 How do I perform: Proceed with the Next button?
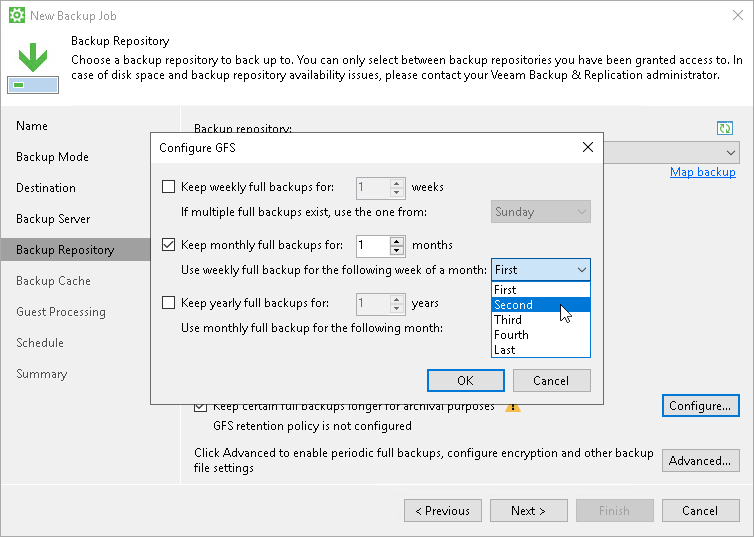click(528, 511)
